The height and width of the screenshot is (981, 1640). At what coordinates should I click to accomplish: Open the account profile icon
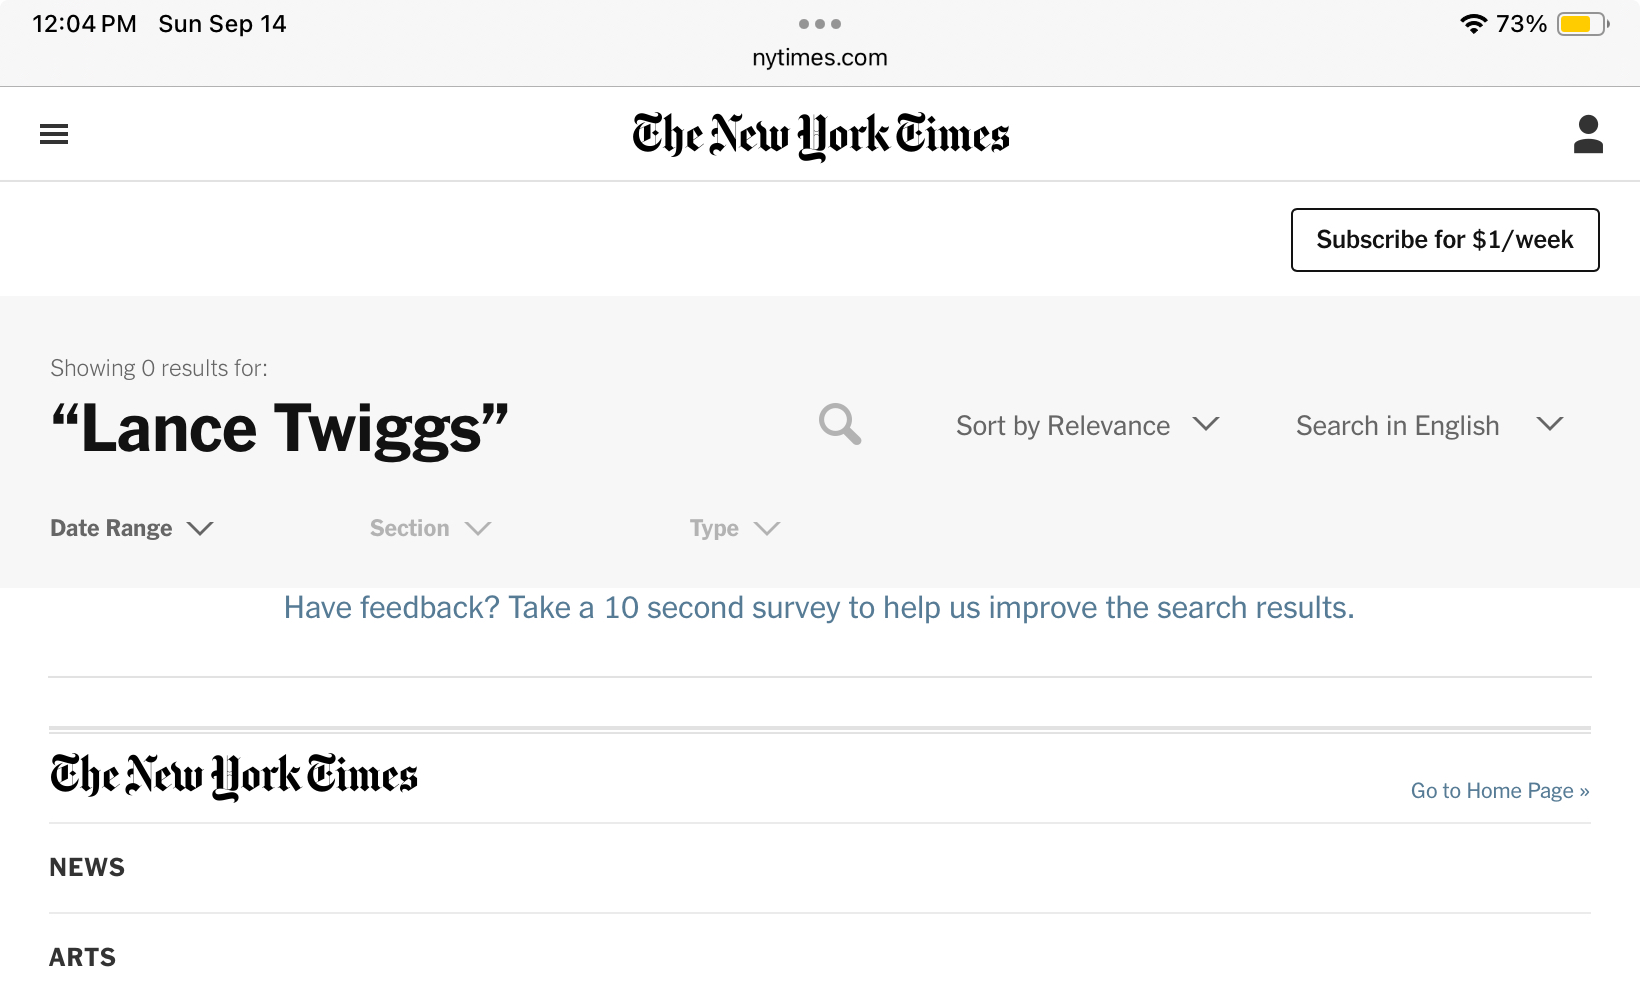(x=1588, y=134)
